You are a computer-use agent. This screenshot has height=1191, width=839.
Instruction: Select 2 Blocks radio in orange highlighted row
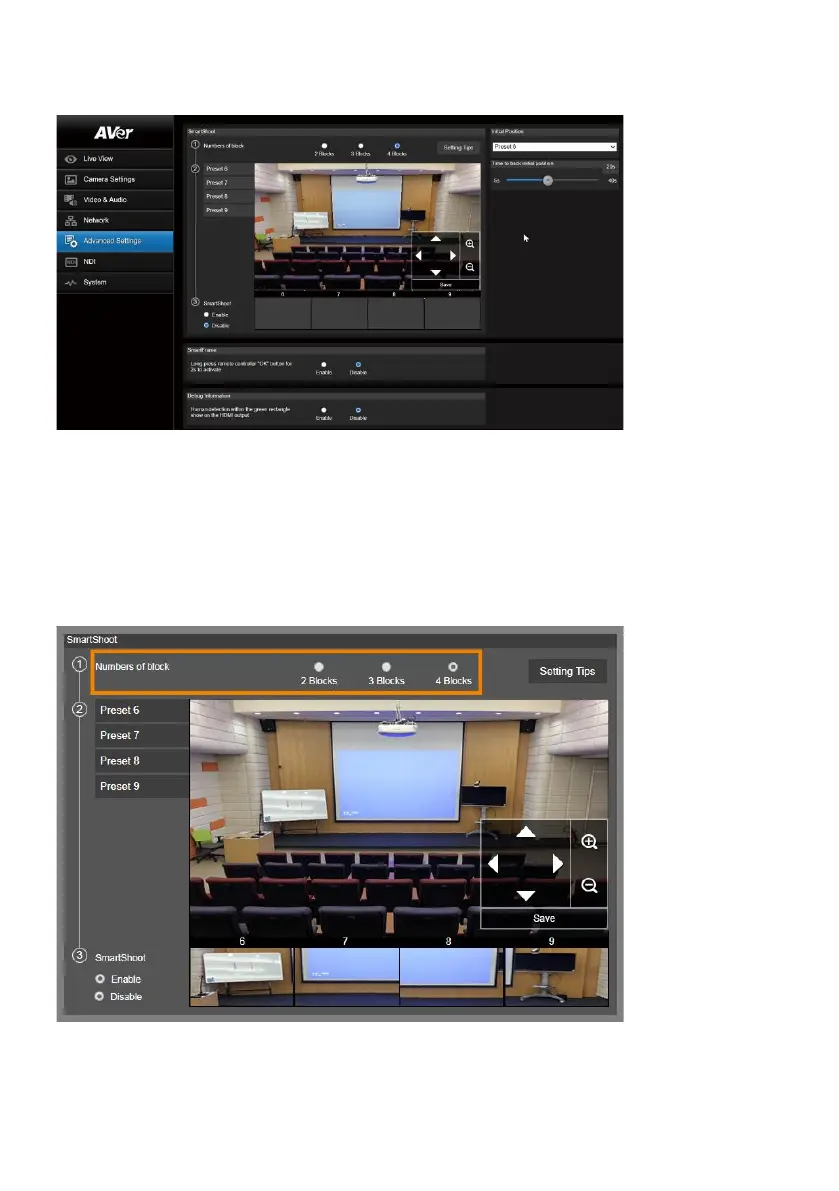coord(318,666)
